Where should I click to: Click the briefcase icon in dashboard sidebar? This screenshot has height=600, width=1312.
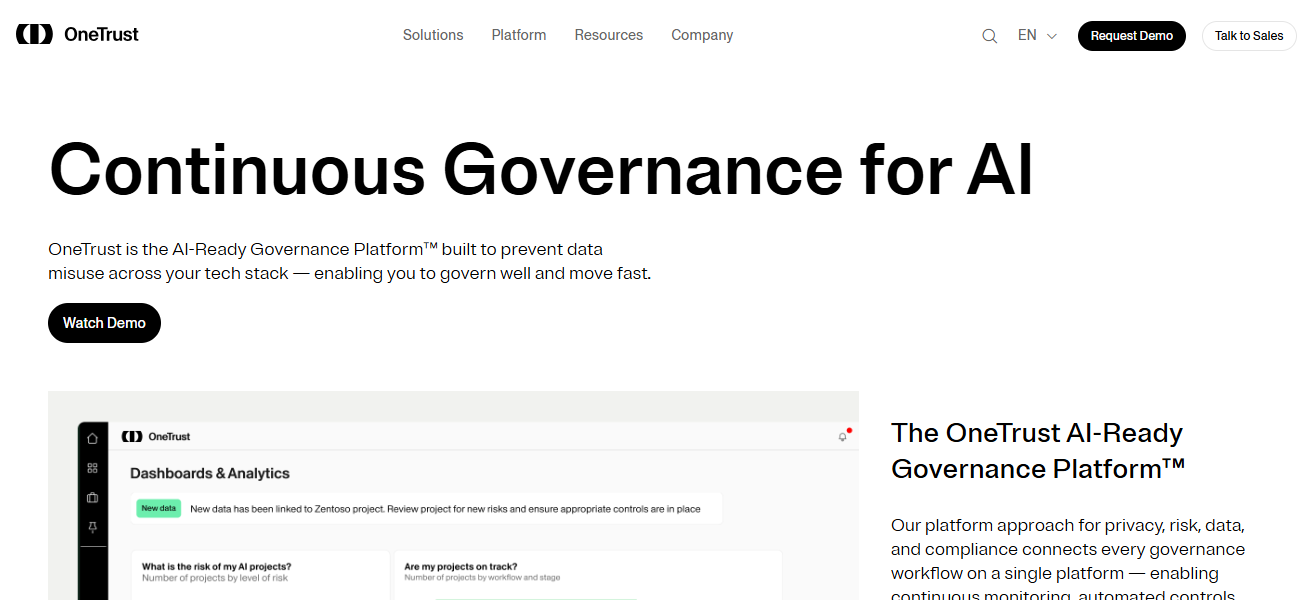pyautogui.click(x=92, y=497)
